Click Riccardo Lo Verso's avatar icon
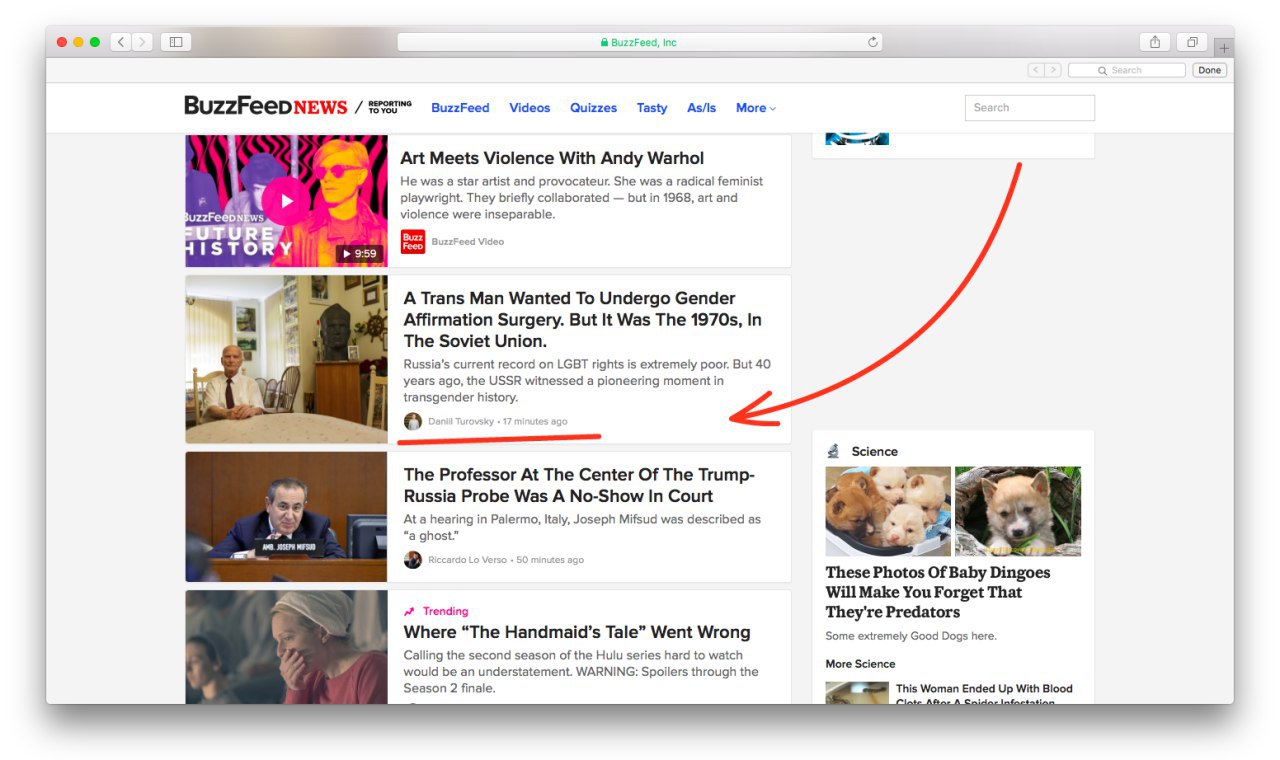This screenshot has width=1280, height=760. coord(413,560)
